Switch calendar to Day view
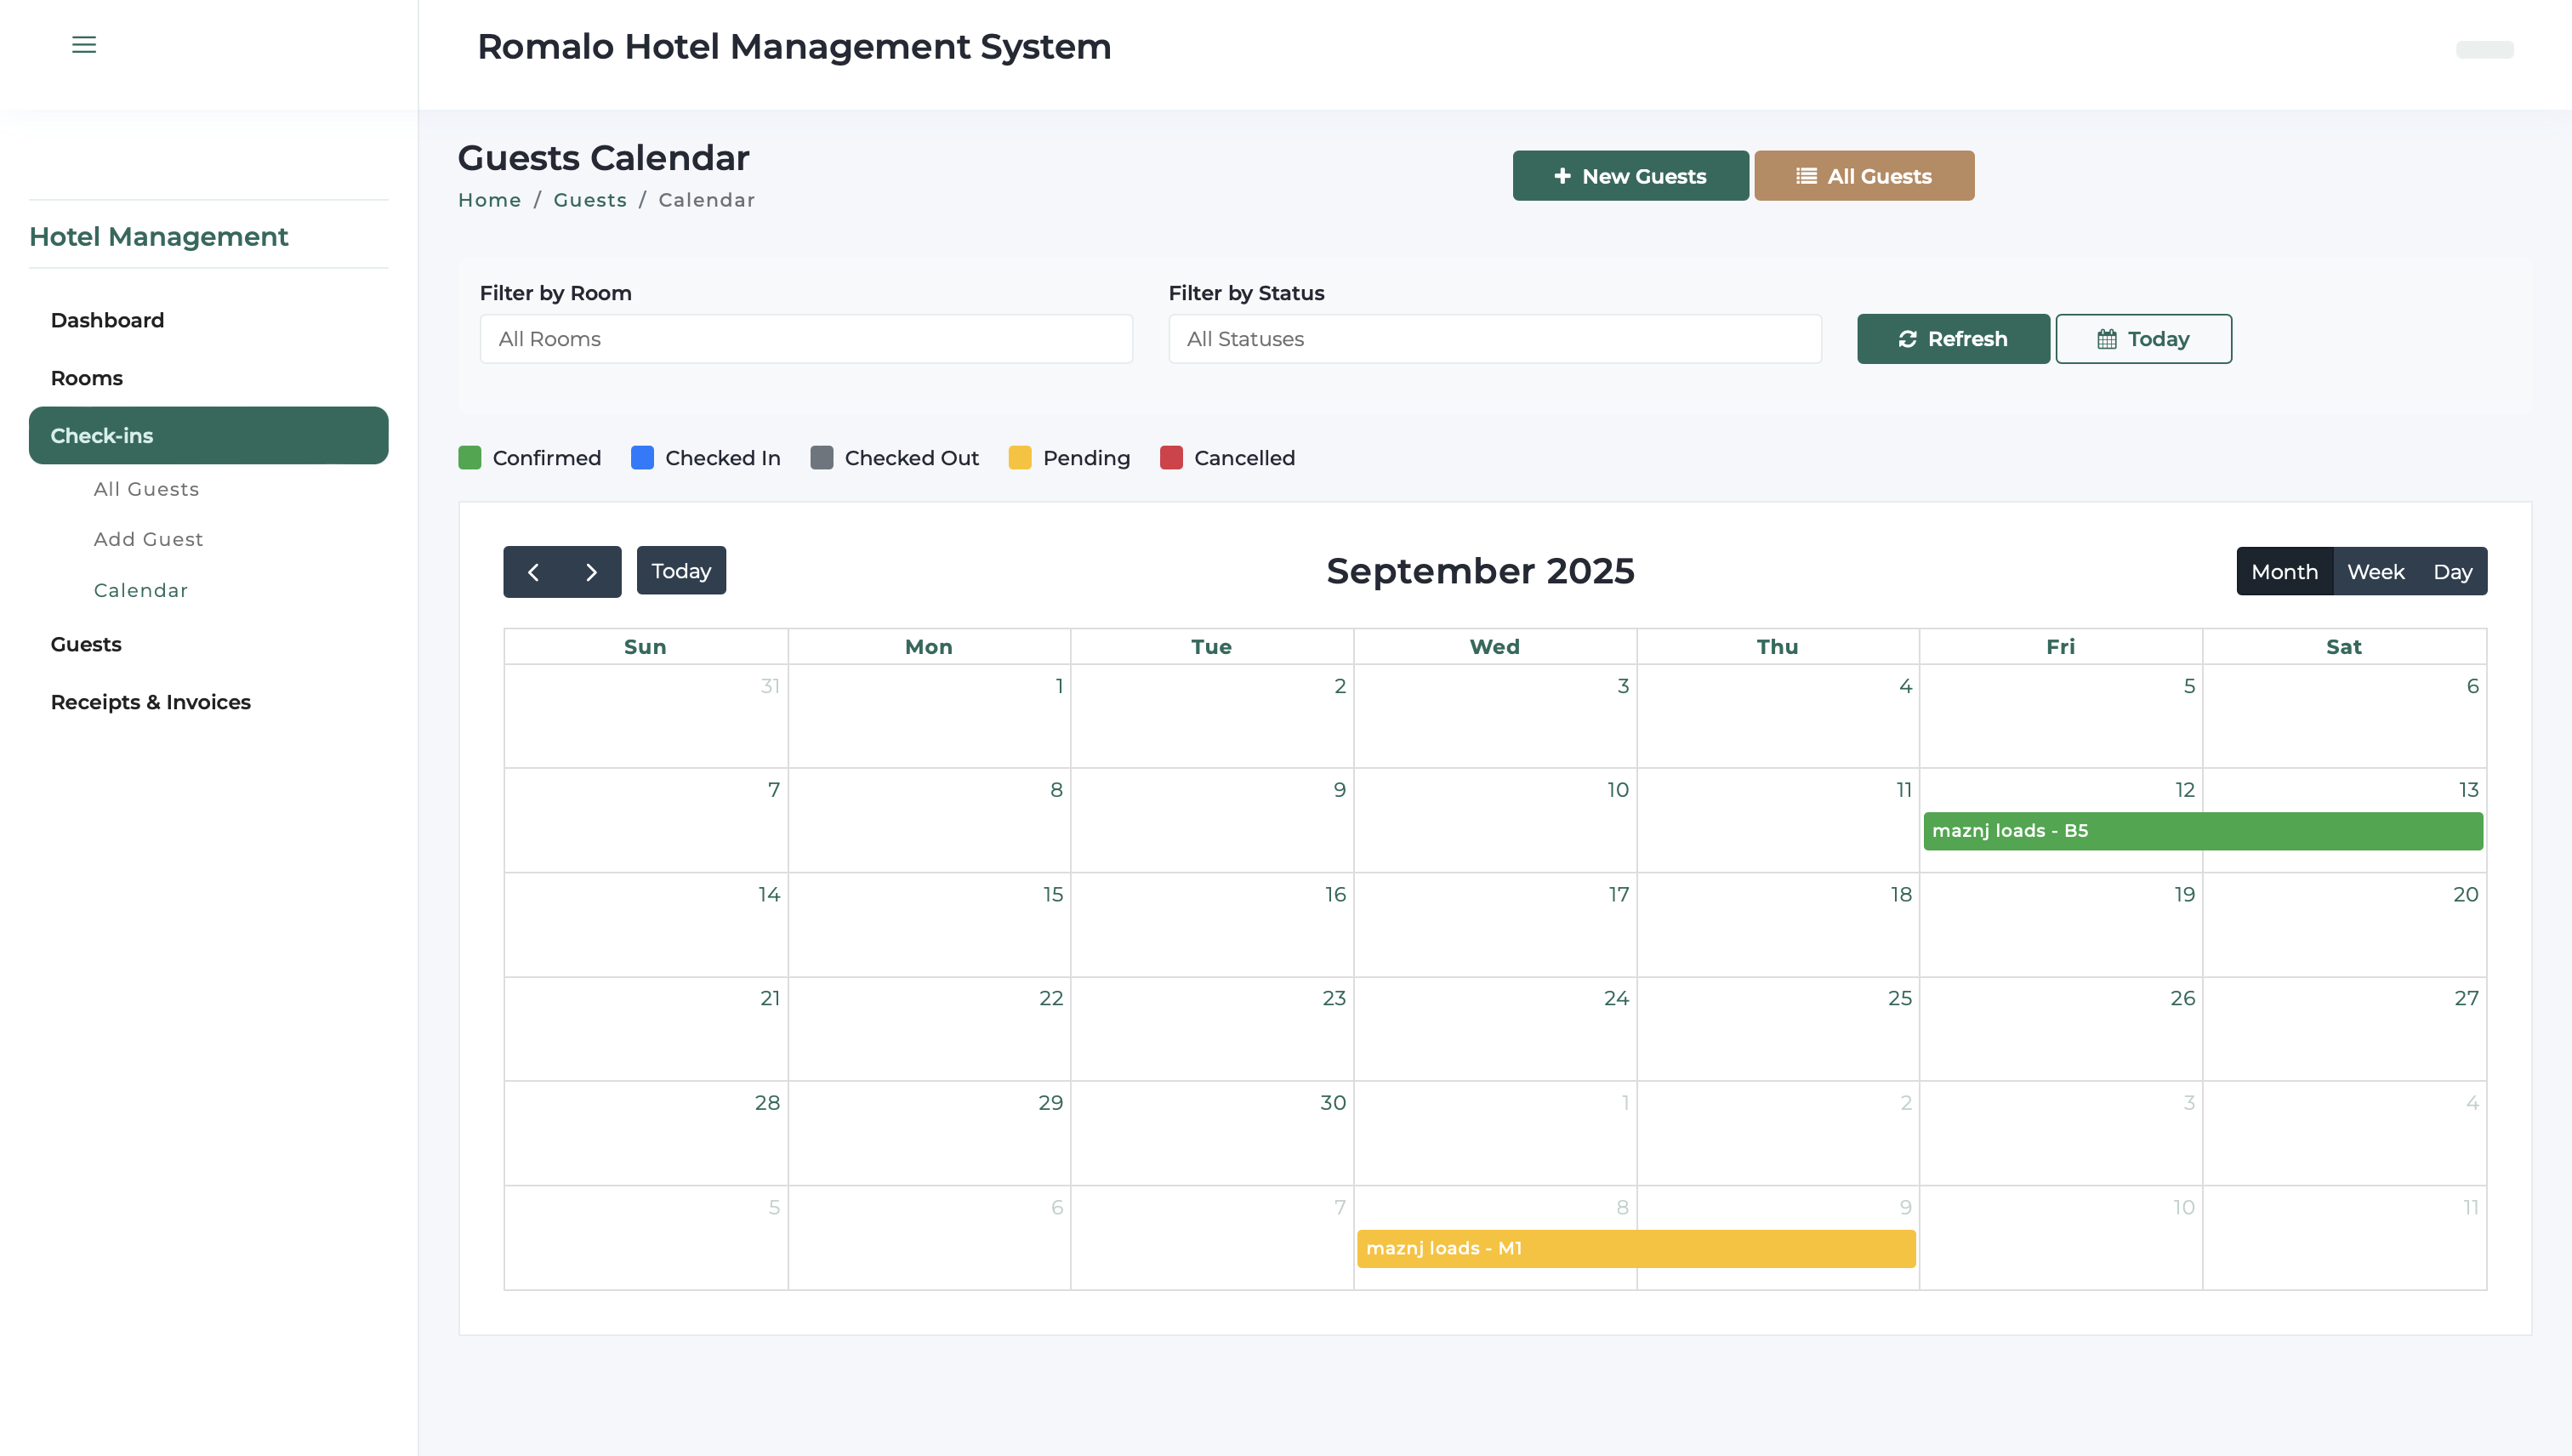 point(2452,572)
